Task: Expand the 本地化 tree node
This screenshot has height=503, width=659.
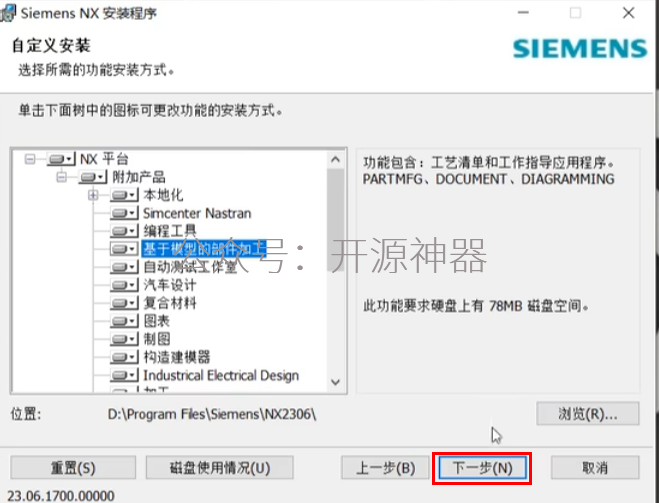Action: click(93, 195)
